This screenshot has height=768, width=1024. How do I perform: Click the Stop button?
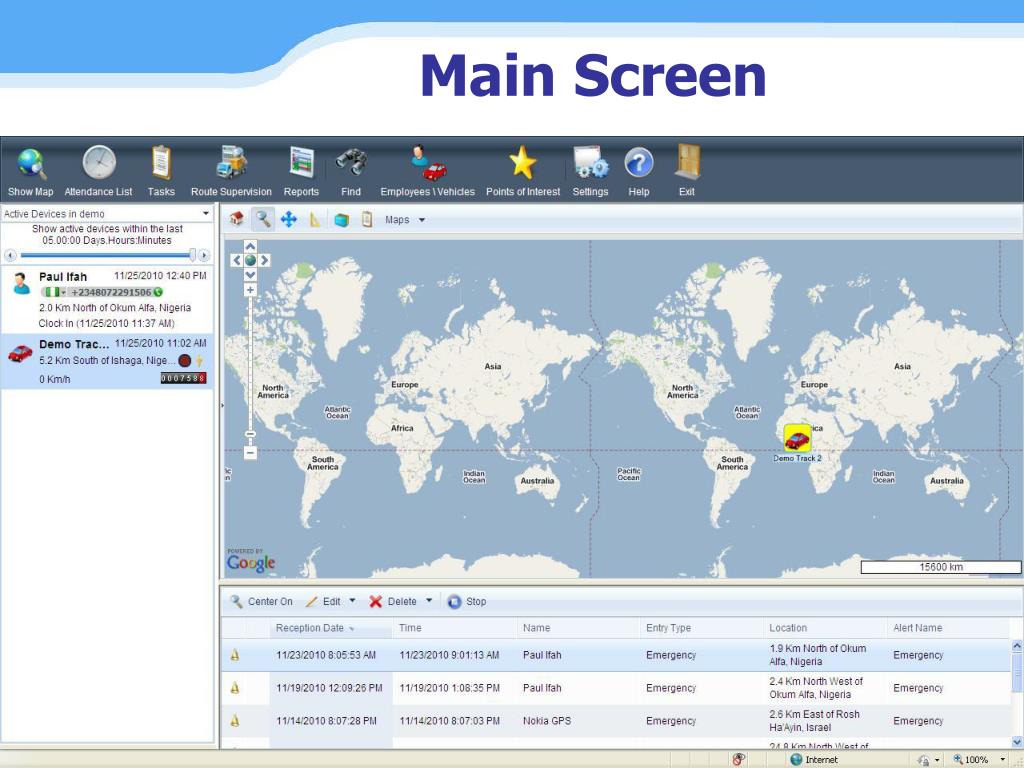[468, 601]
